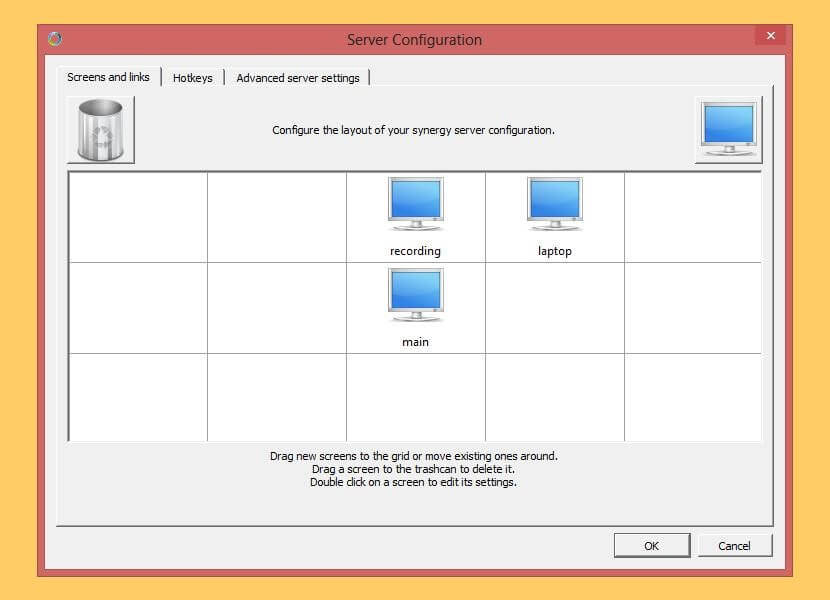This screenshot has width=830, height=600.
Task: Click the empty grid cell below laptop
Action: click(x=554, y=307)
